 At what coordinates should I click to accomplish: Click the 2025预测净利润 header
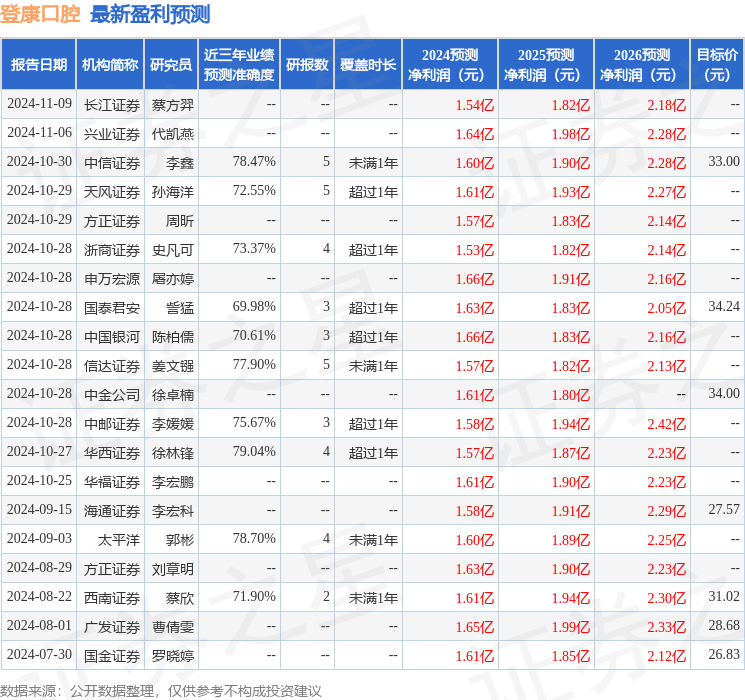click(x=546, y=65)
